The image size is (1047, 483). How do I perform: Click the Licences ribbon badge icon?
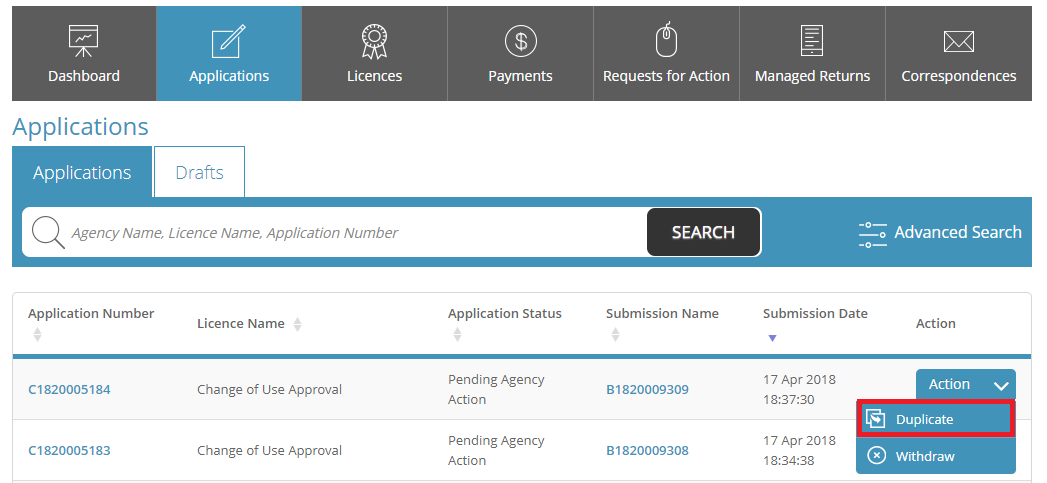374,41
